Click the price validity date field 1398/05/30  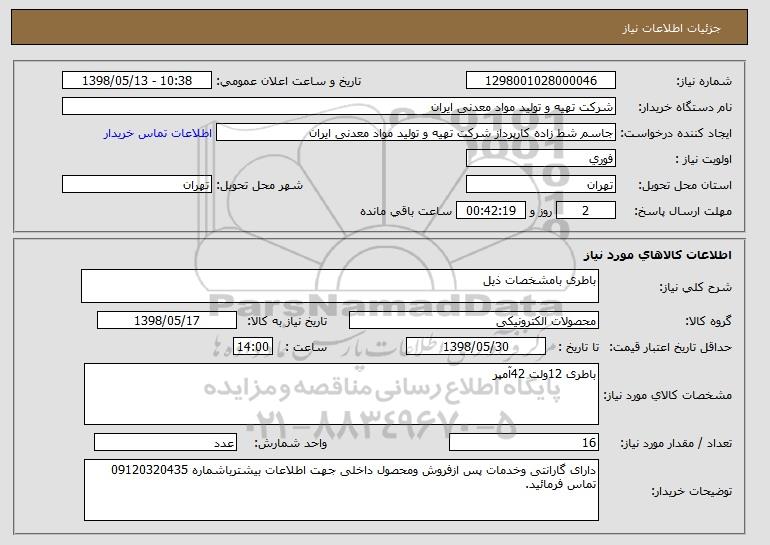point(476,347)
